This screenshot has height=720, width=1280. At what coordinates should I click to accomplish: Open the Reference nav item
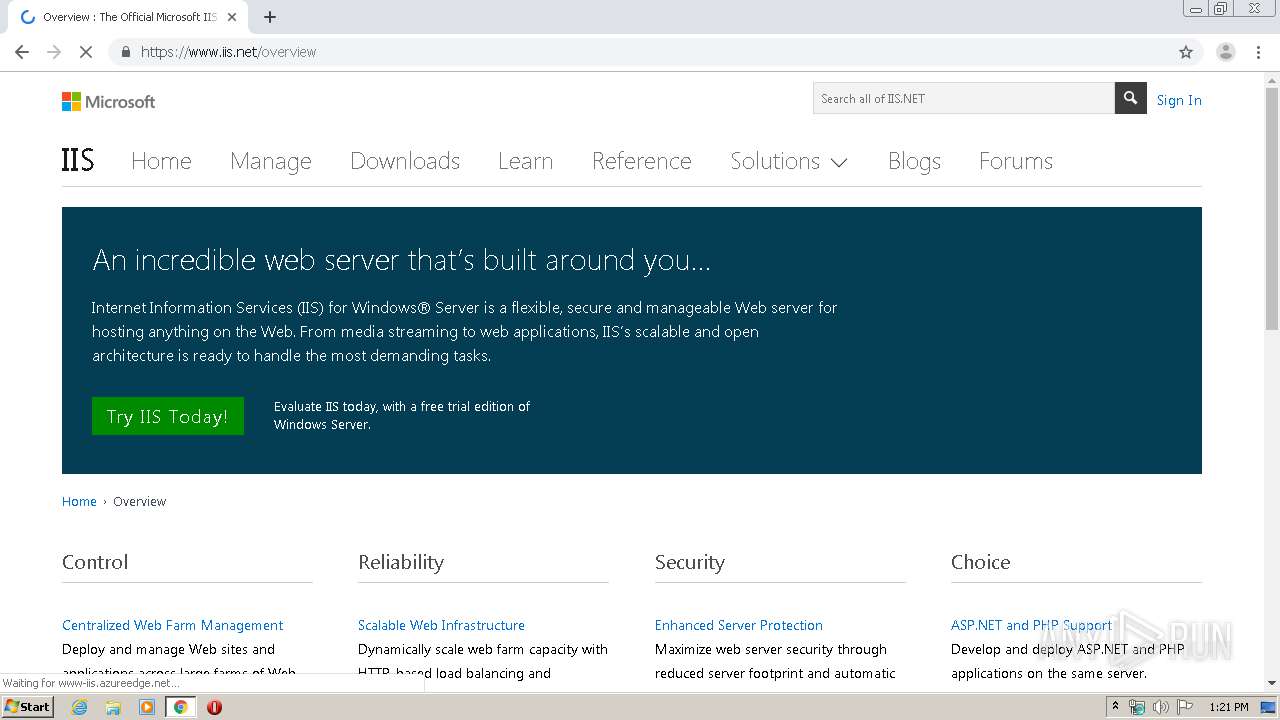[641, 161]
